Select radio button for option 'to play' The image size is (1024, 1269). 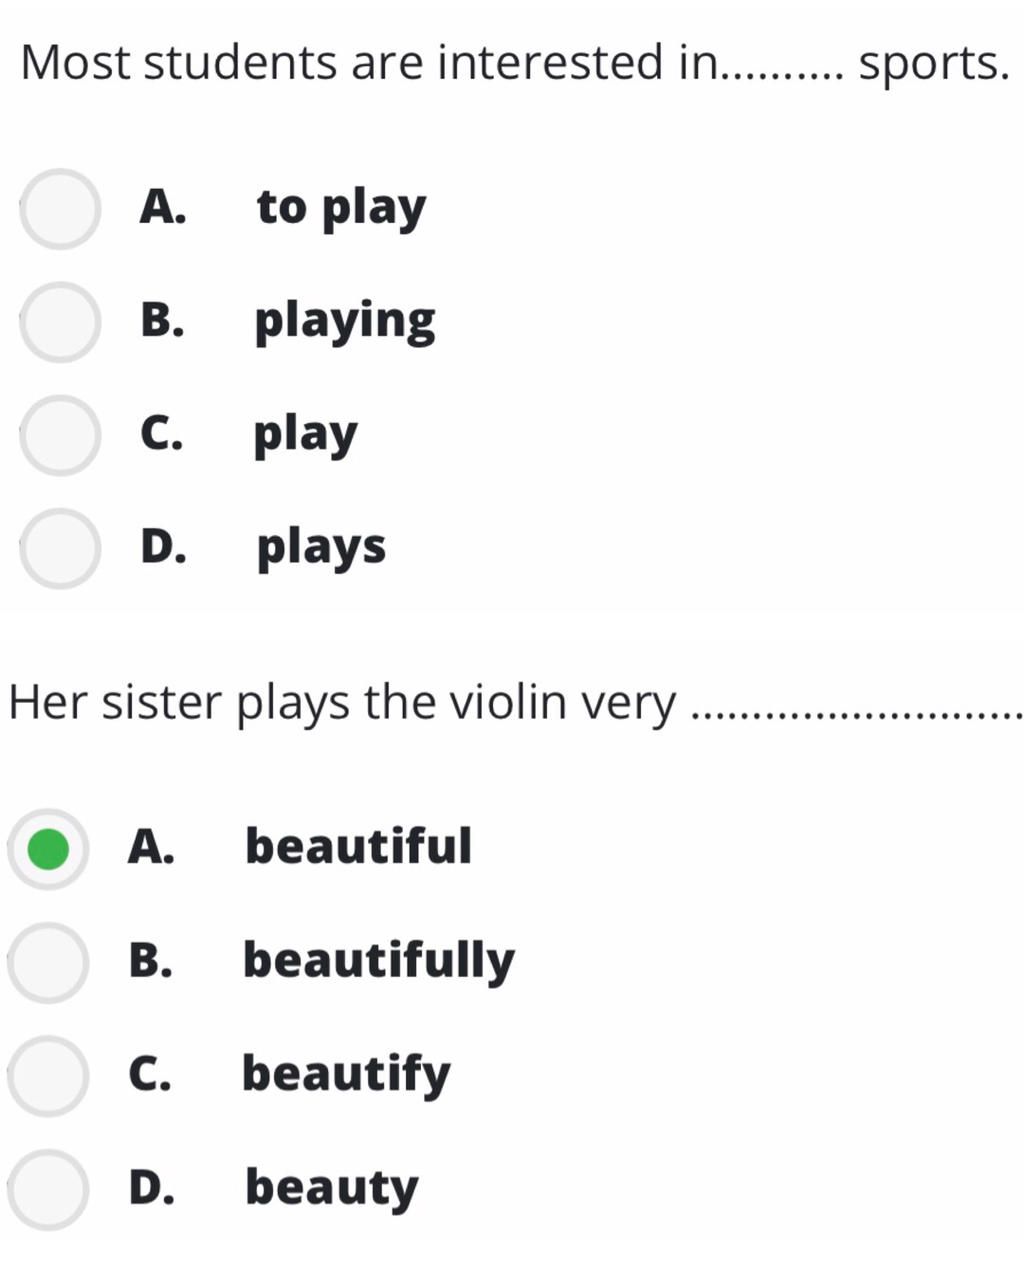tap(60, 208)
